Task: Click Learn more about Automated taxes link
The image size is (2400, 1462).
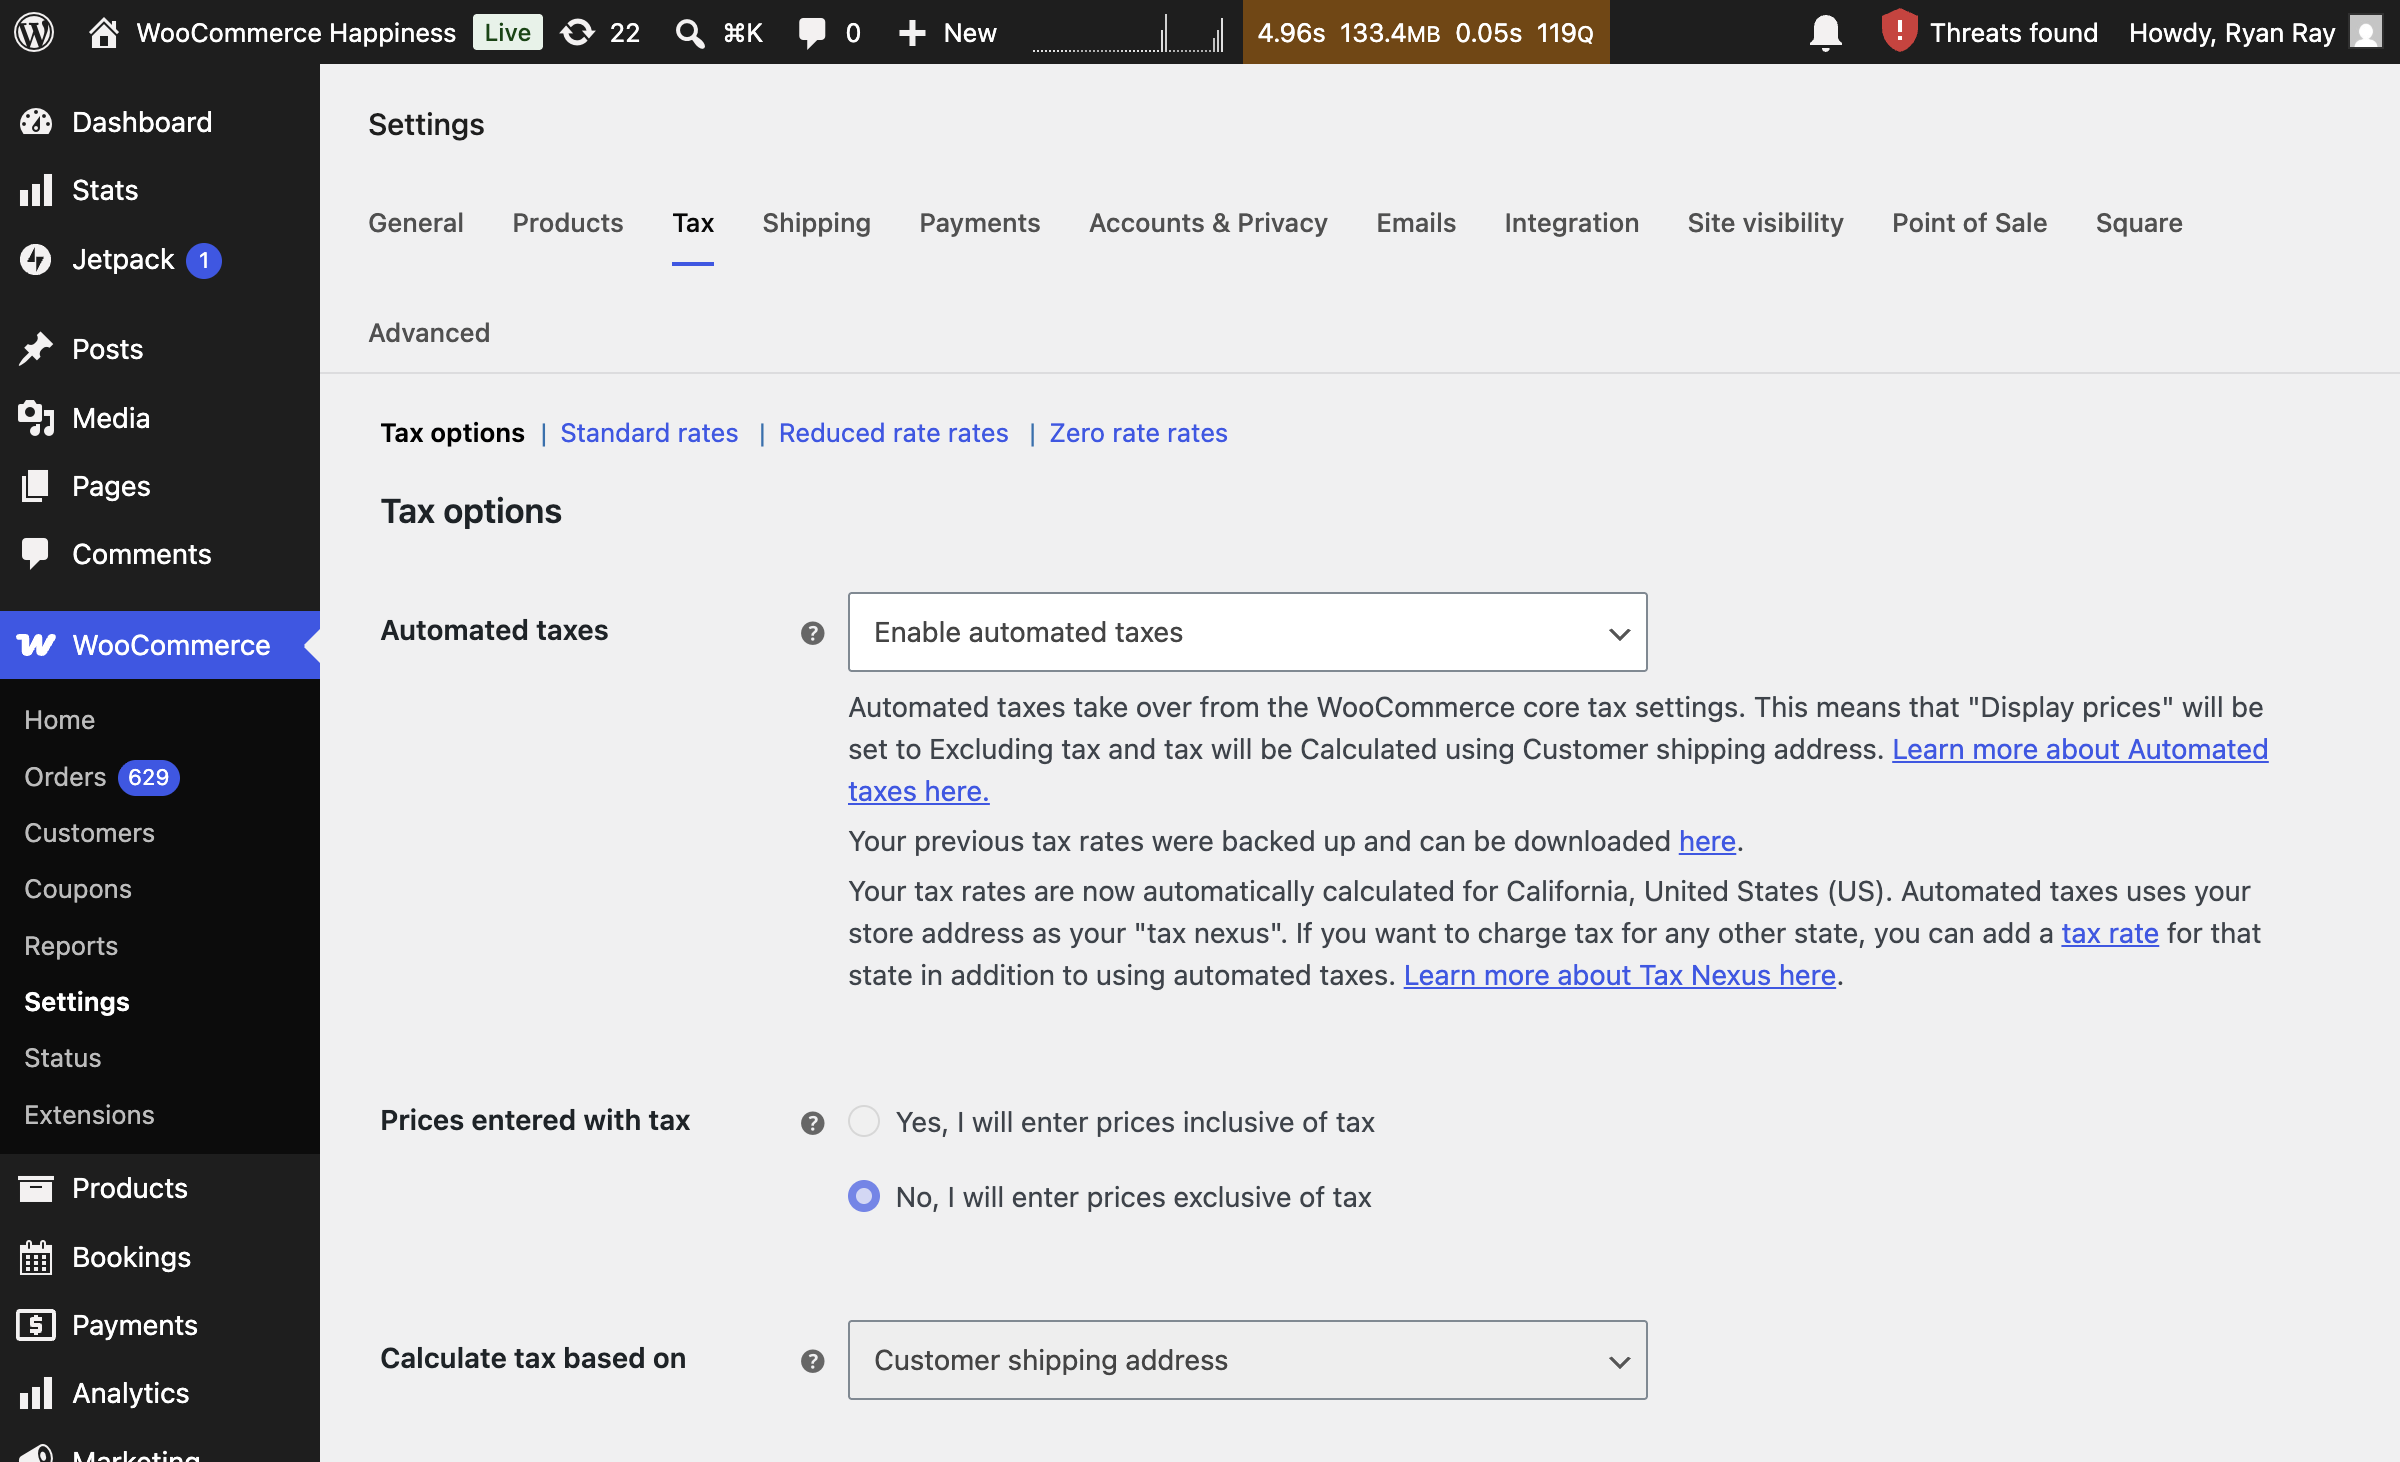Action: coord(2080,749)
